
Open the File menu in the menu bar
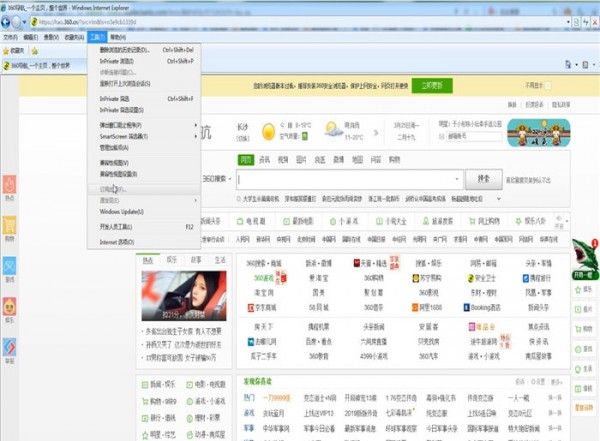tap(10, 37)
